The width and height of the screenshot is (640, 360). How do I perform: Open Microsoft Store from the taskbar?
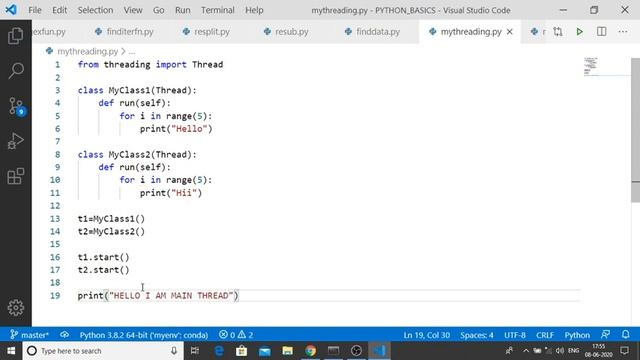coord(242,351)
